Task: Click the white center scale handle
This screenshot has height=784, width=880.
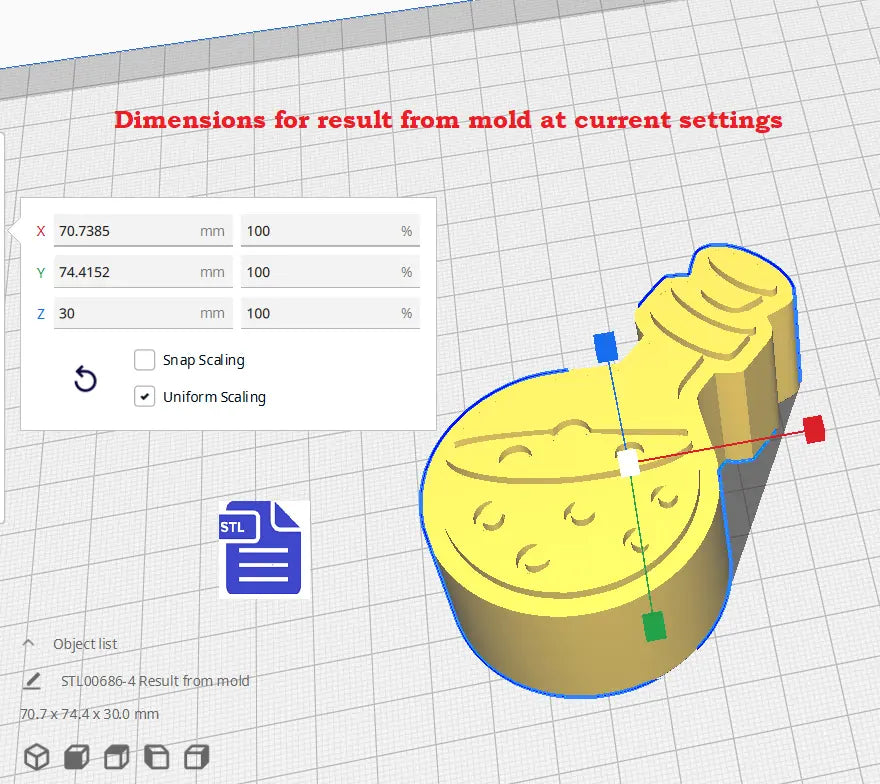Action: click(x=628, y=463)
